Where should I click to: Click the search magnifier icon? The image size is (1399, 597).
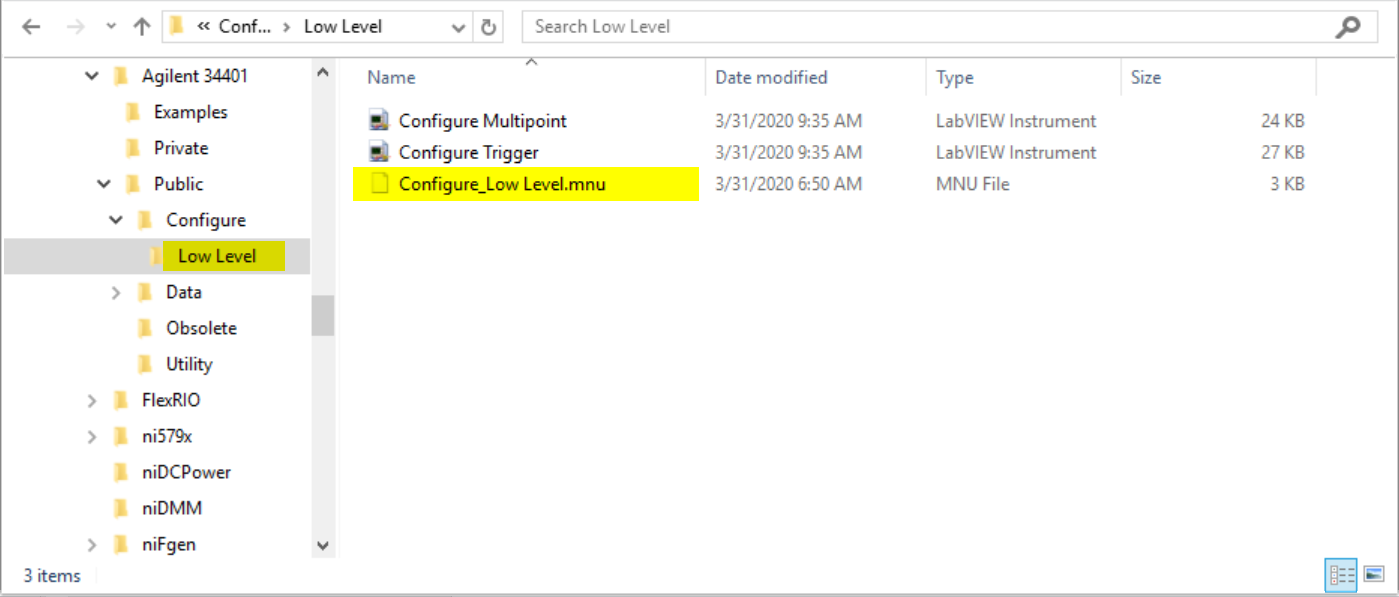click(1347, 27)
